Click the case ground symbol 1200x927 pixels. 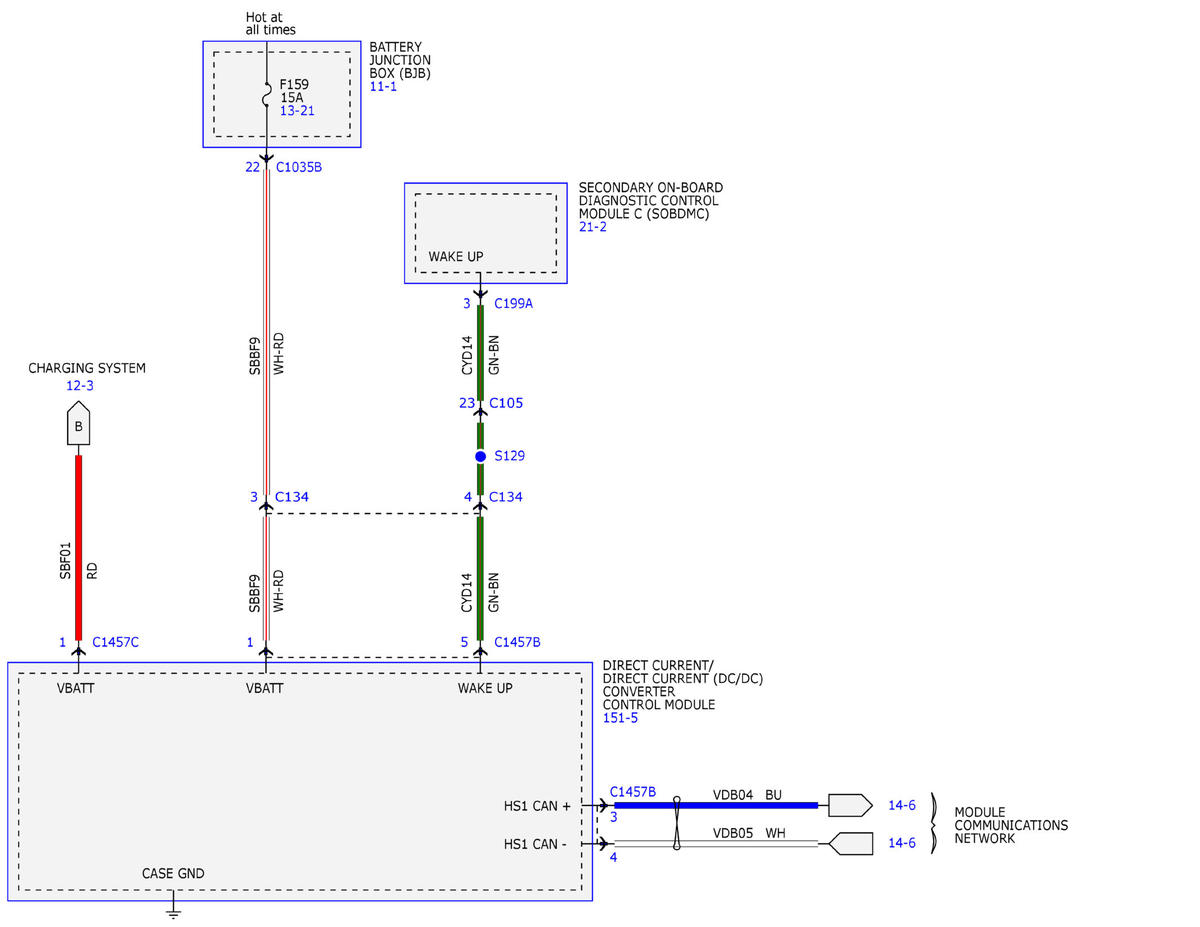(x=173, y=910)
